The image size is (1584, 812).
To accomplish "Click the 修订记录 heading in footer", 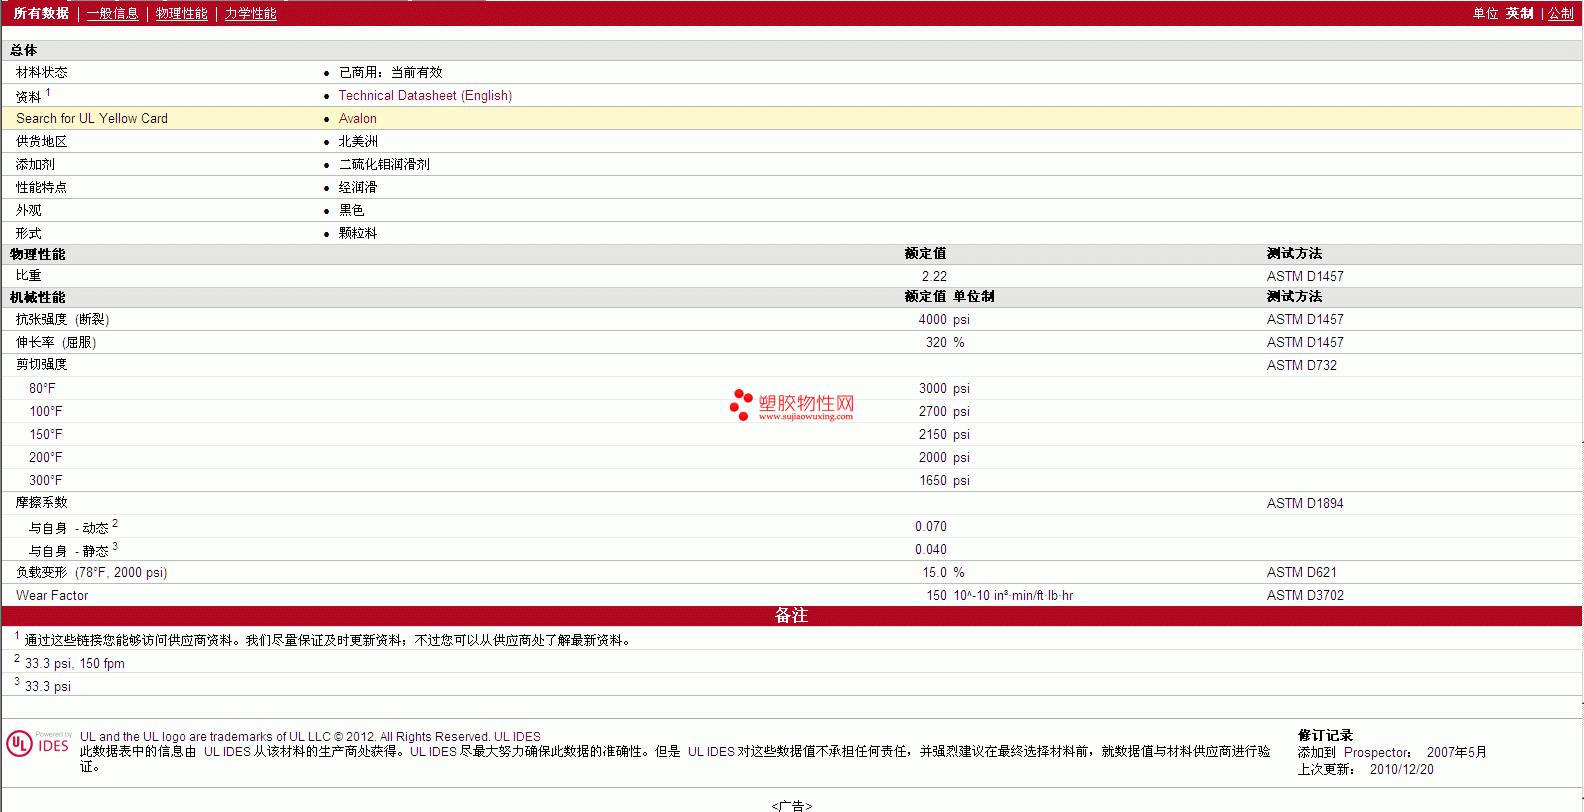I will (x=1325, y=735).
